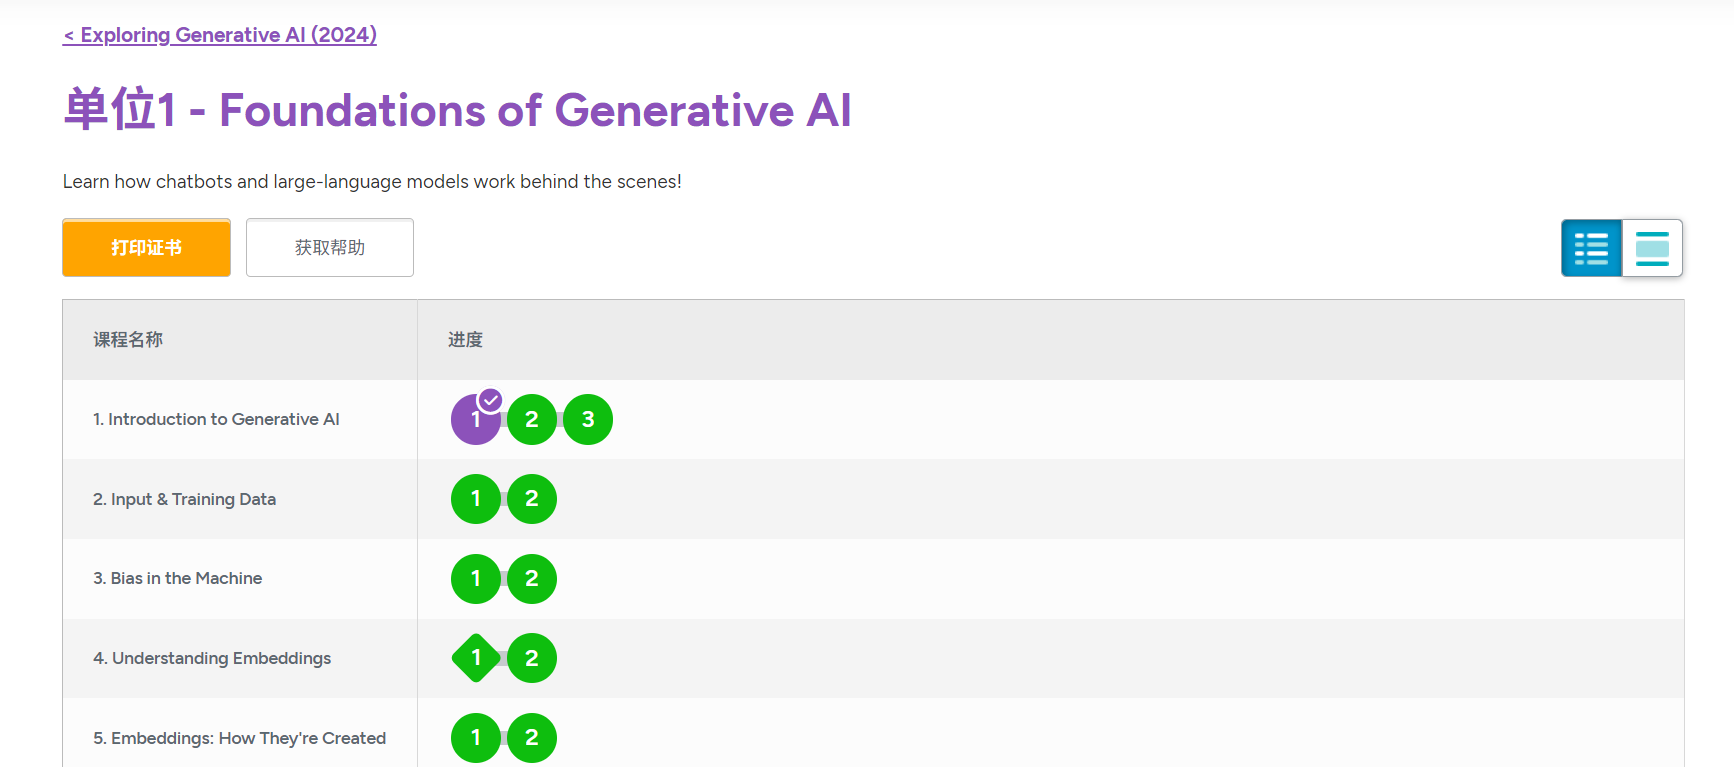
Task: Open level 2 bubble of Embeddings: How They're Created
Action: click(532, 738)
